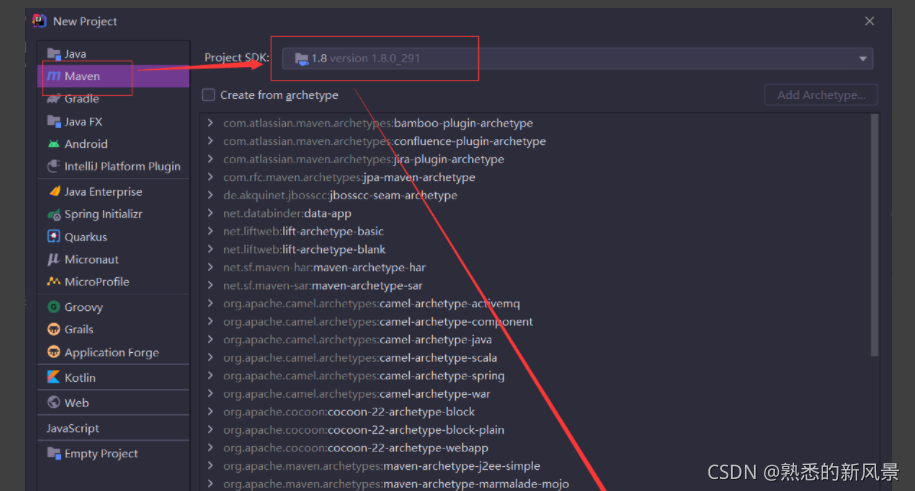
Task: Click the Quarkus icon
Action: pyautogui.click(x=54, y=236)
